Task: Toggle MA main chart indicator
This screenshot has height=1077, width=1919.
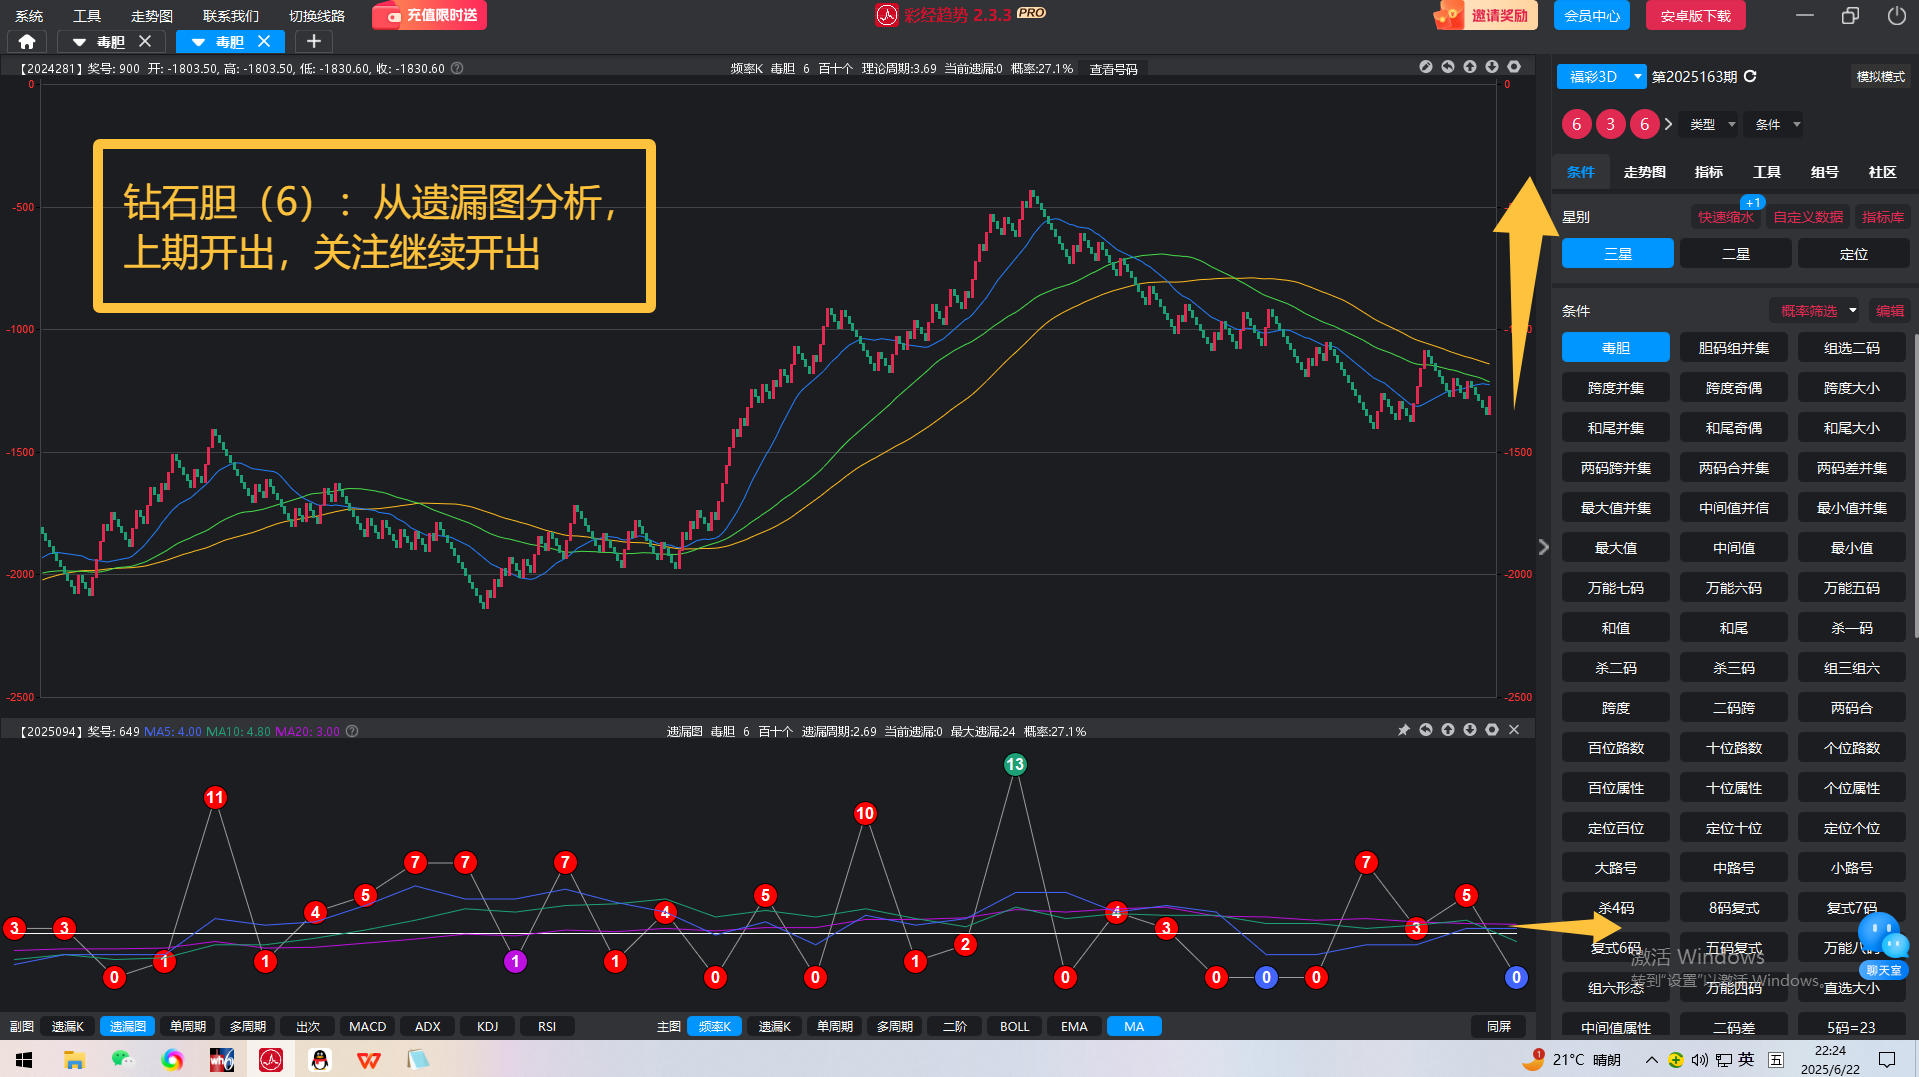Action: (1134, 1026)
